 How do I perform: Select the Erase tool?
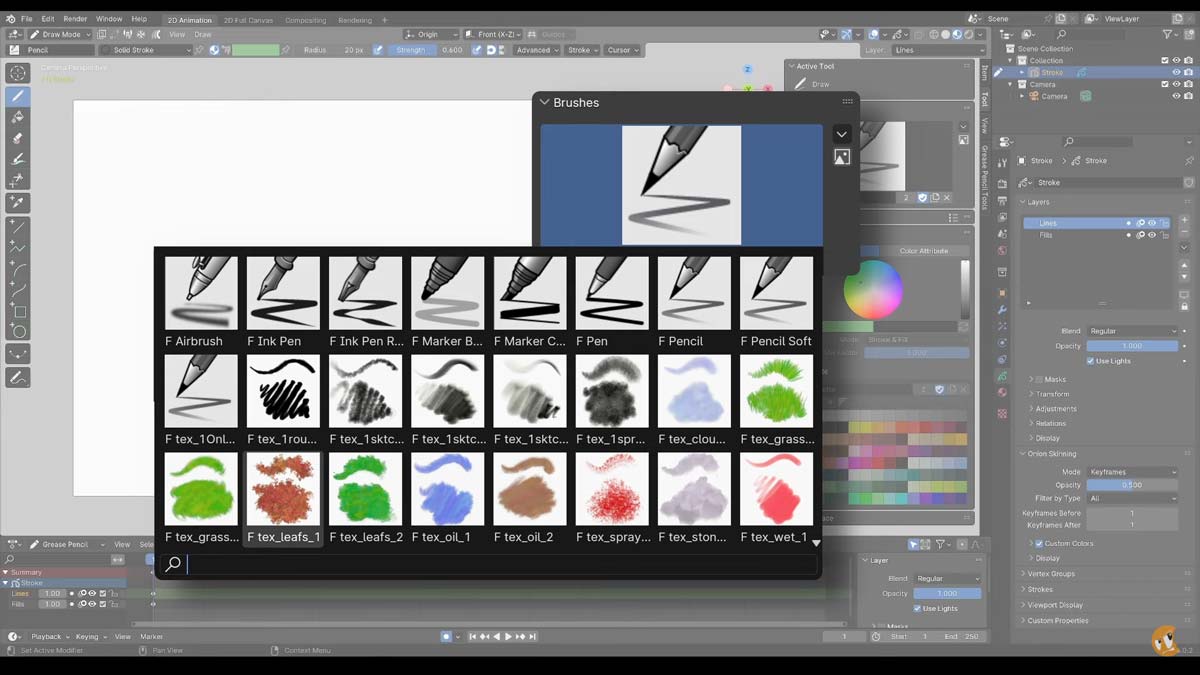(x=17, y=137)
